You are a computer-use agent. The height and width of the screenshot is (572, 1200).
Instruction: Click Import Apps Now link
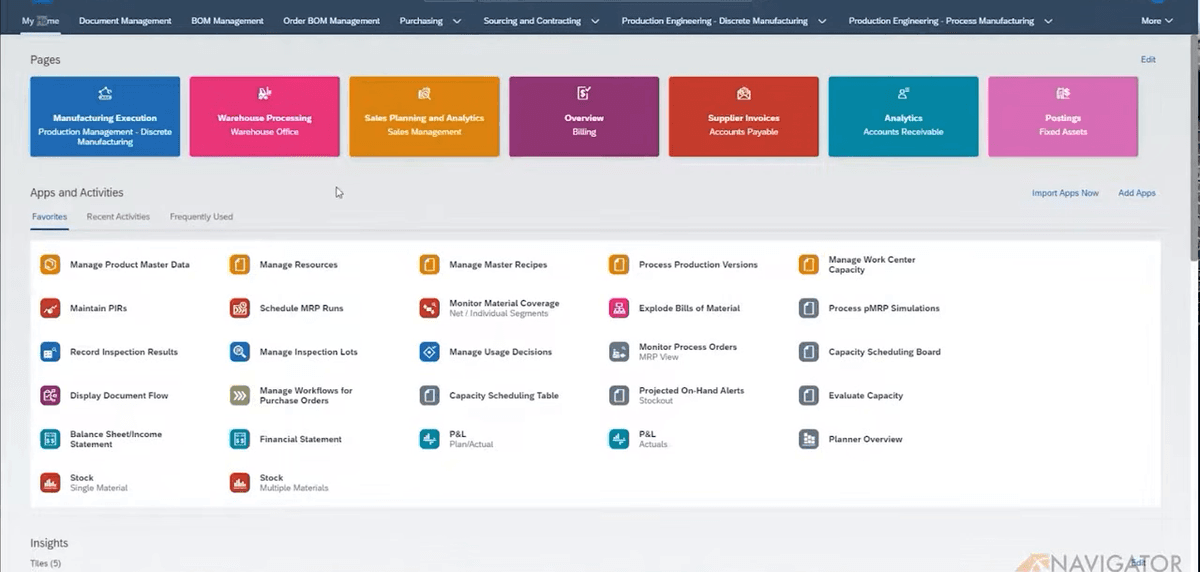click(x=1065, y=193)
